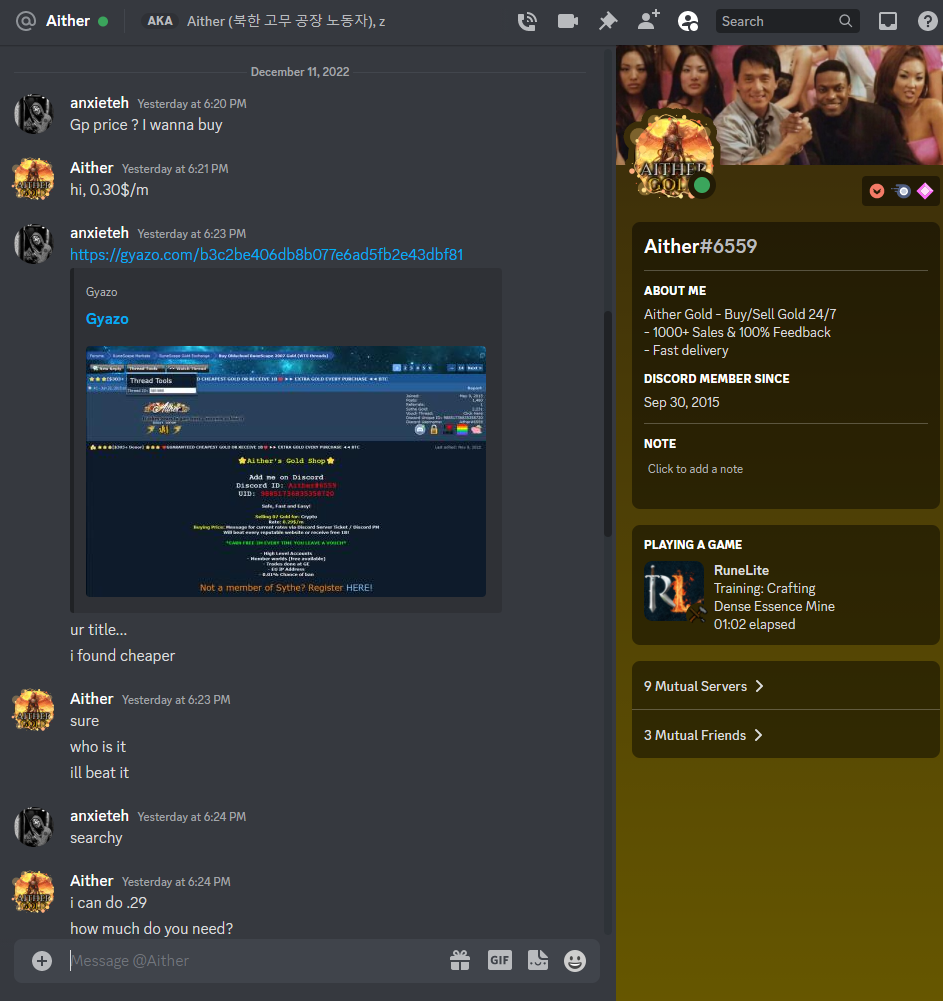
Task: Click the red badge on profile
Action: coord(877,191)
